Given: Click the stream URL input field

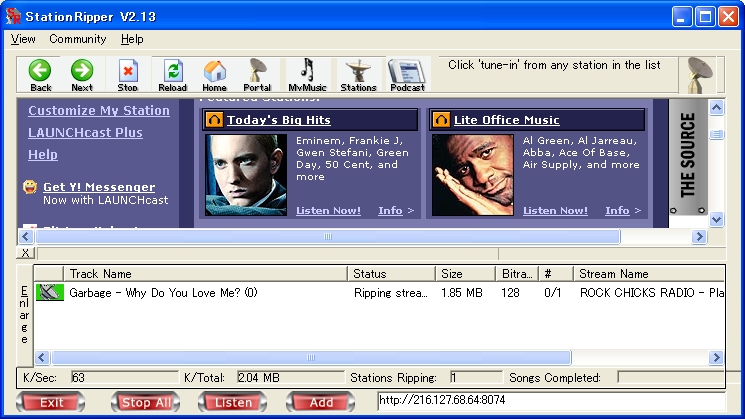Looking at the screenshot, I should click(x=551, y=400).
